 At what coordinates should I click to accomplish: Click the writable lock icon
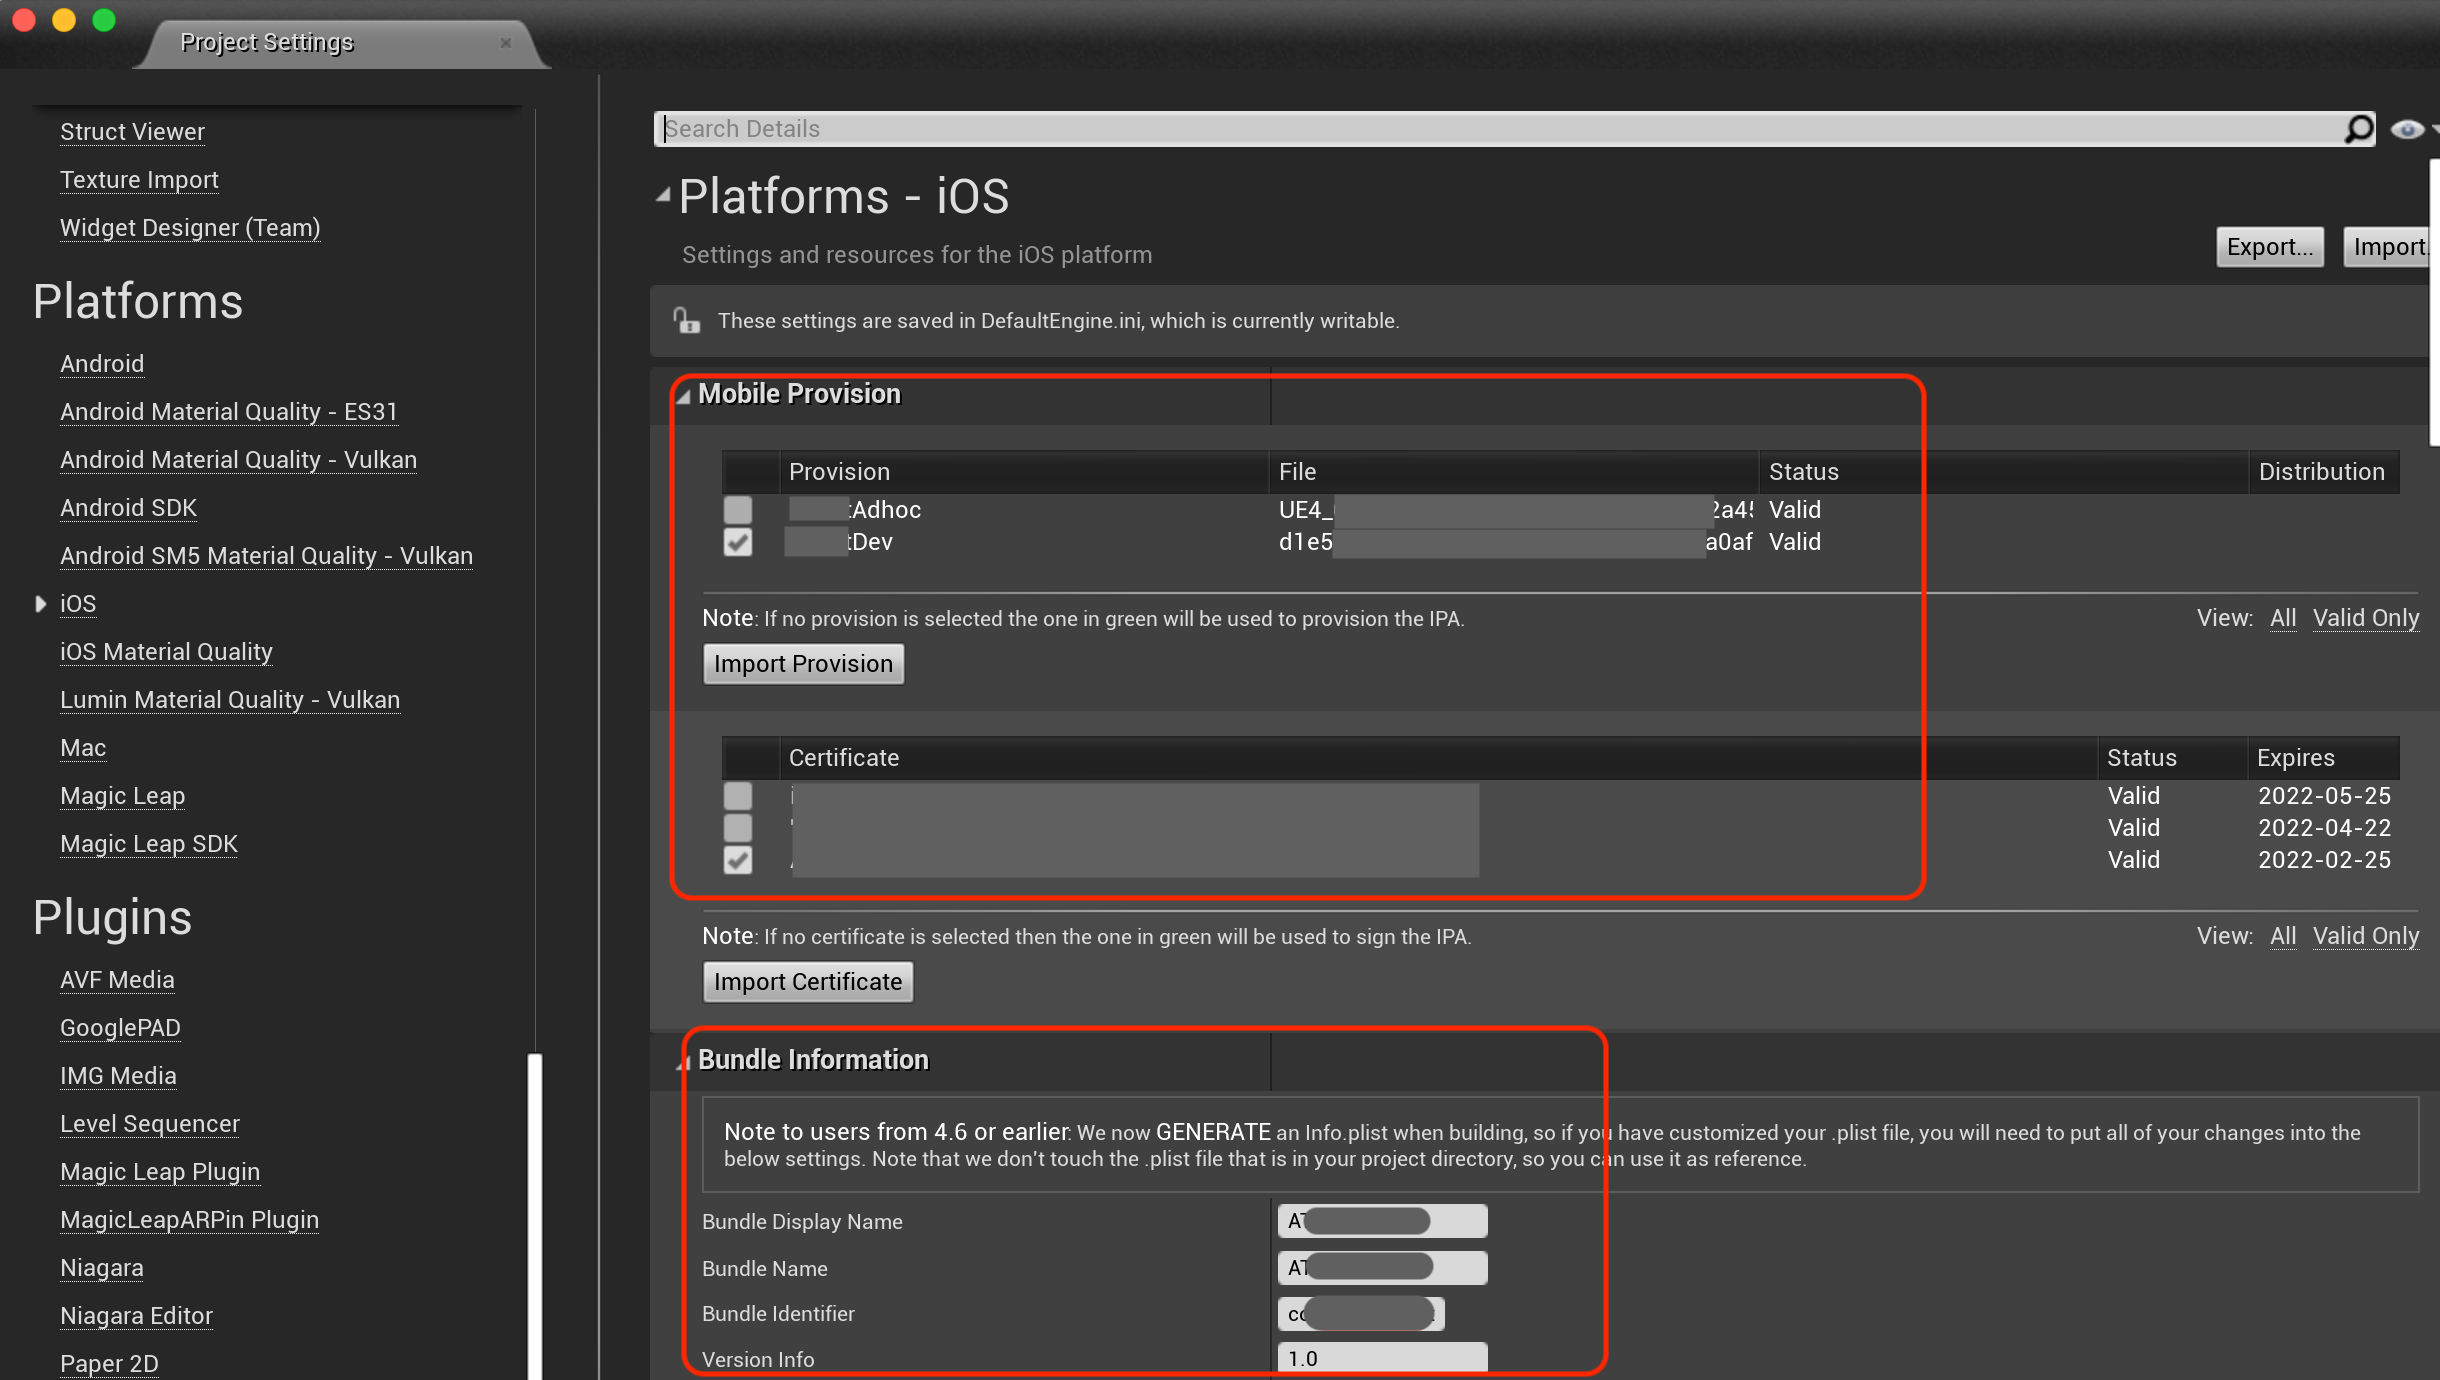(x=687, y=321)
